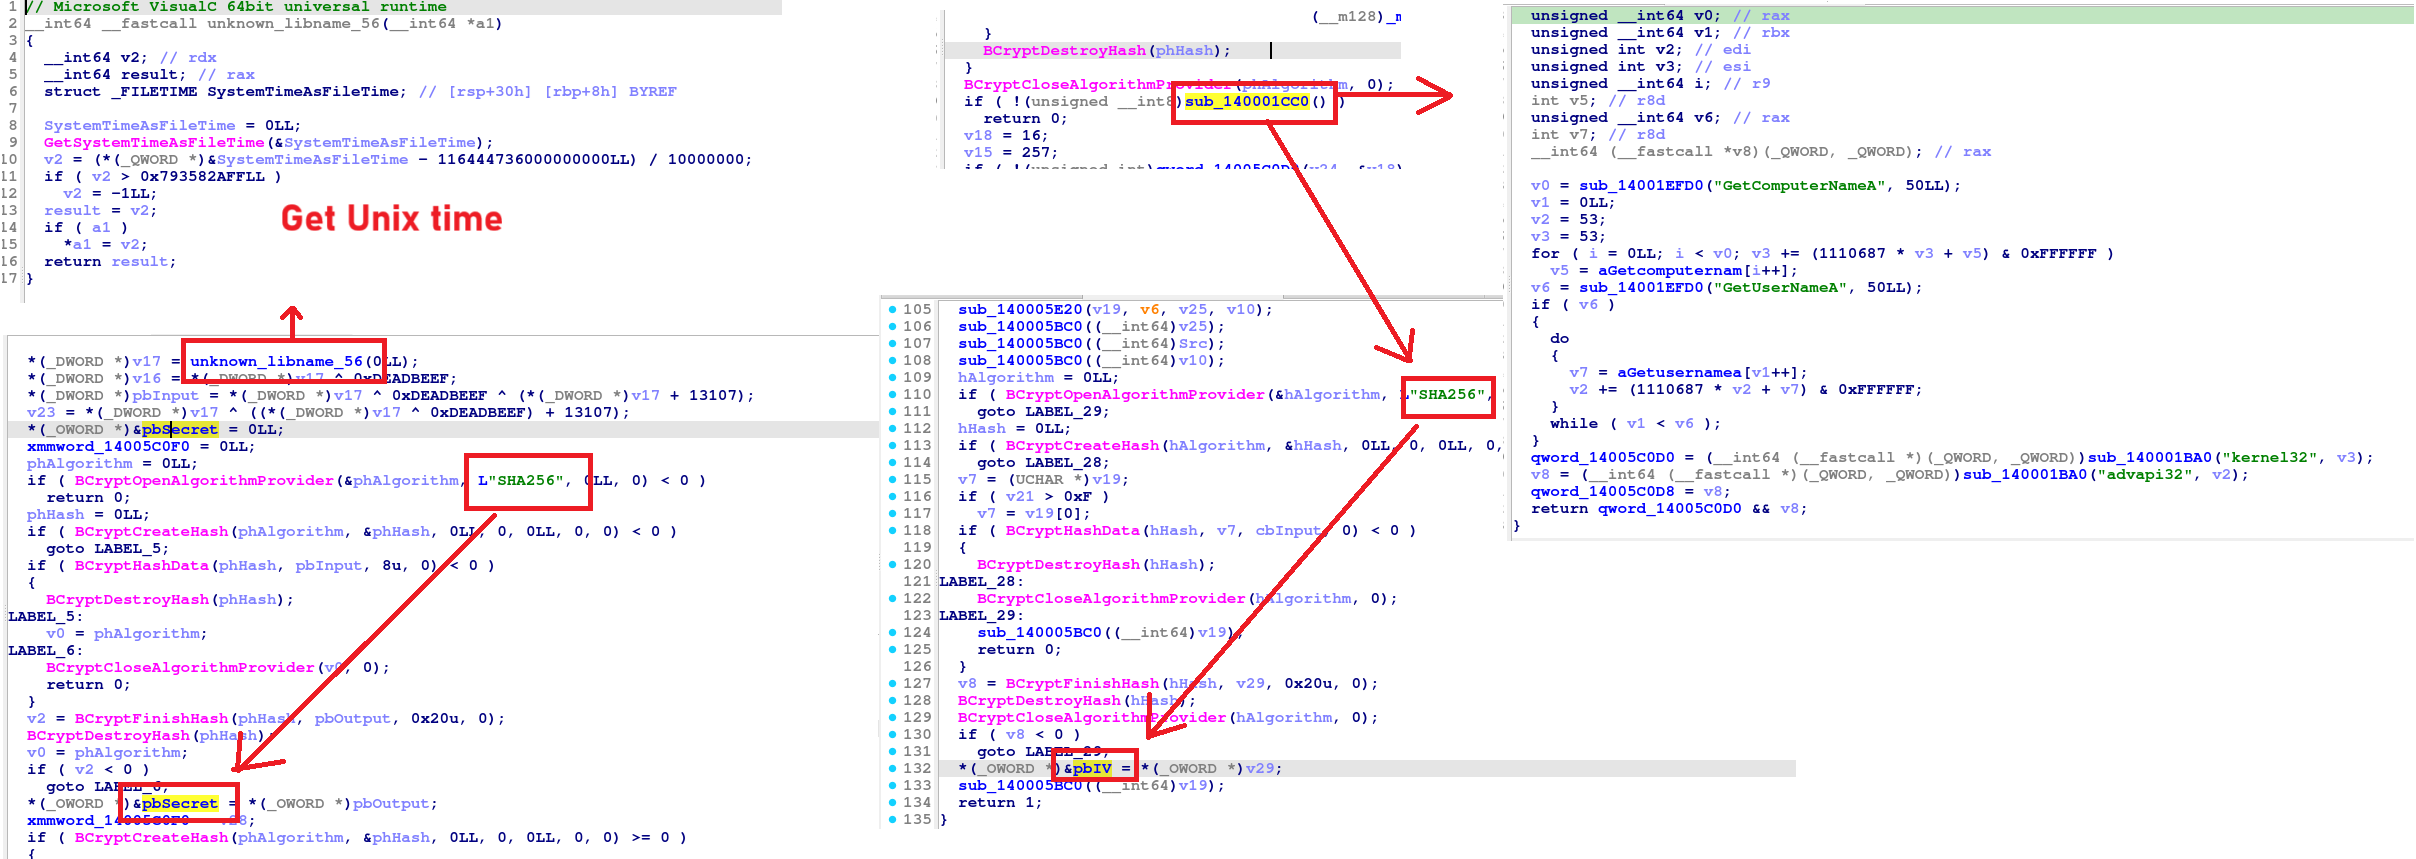Click the blue gutter dot at line 127
This screenshot has width=2416, height=859.
[892, 684]
